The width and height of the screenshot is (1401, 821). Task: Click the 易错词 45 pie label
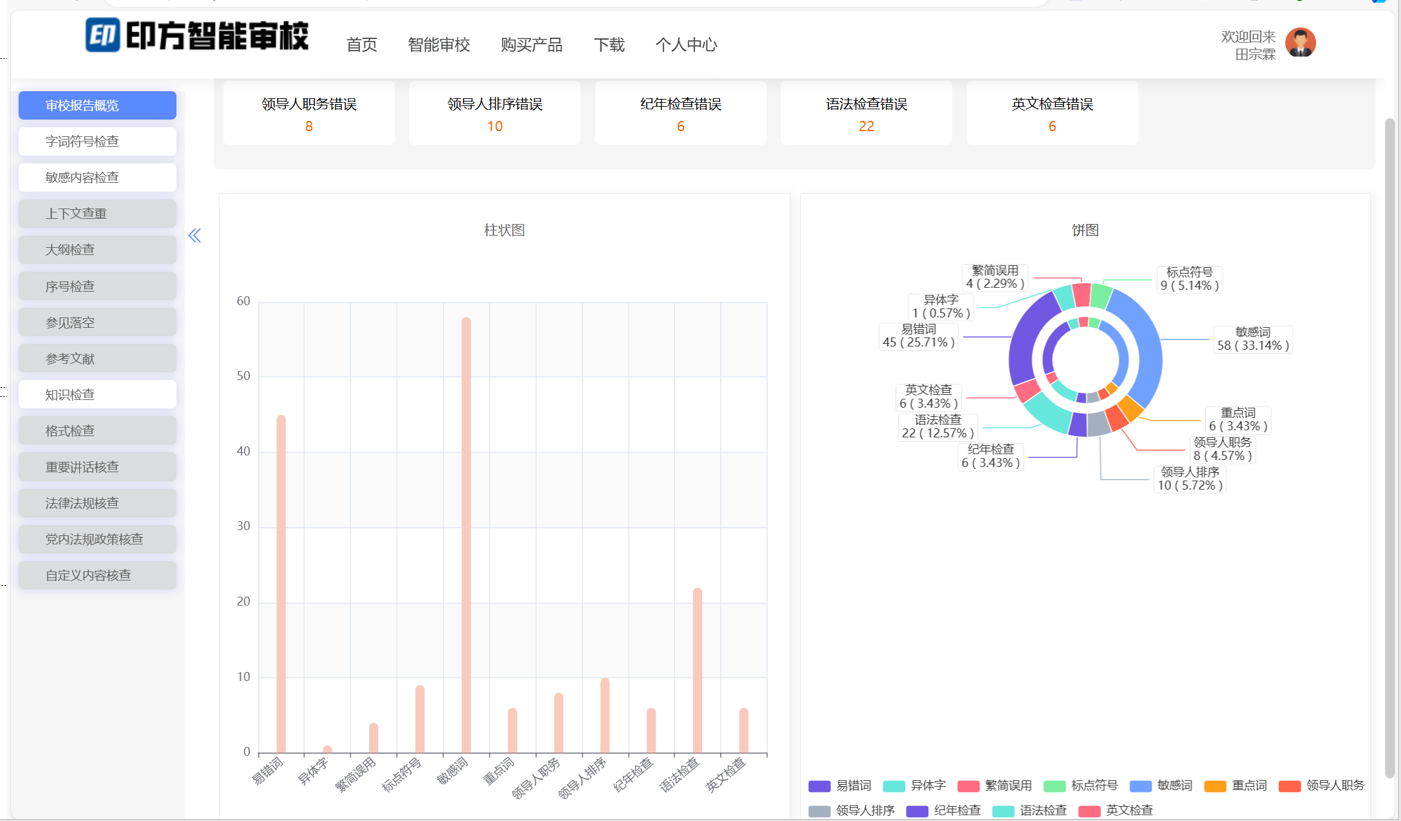coord(919,335)
